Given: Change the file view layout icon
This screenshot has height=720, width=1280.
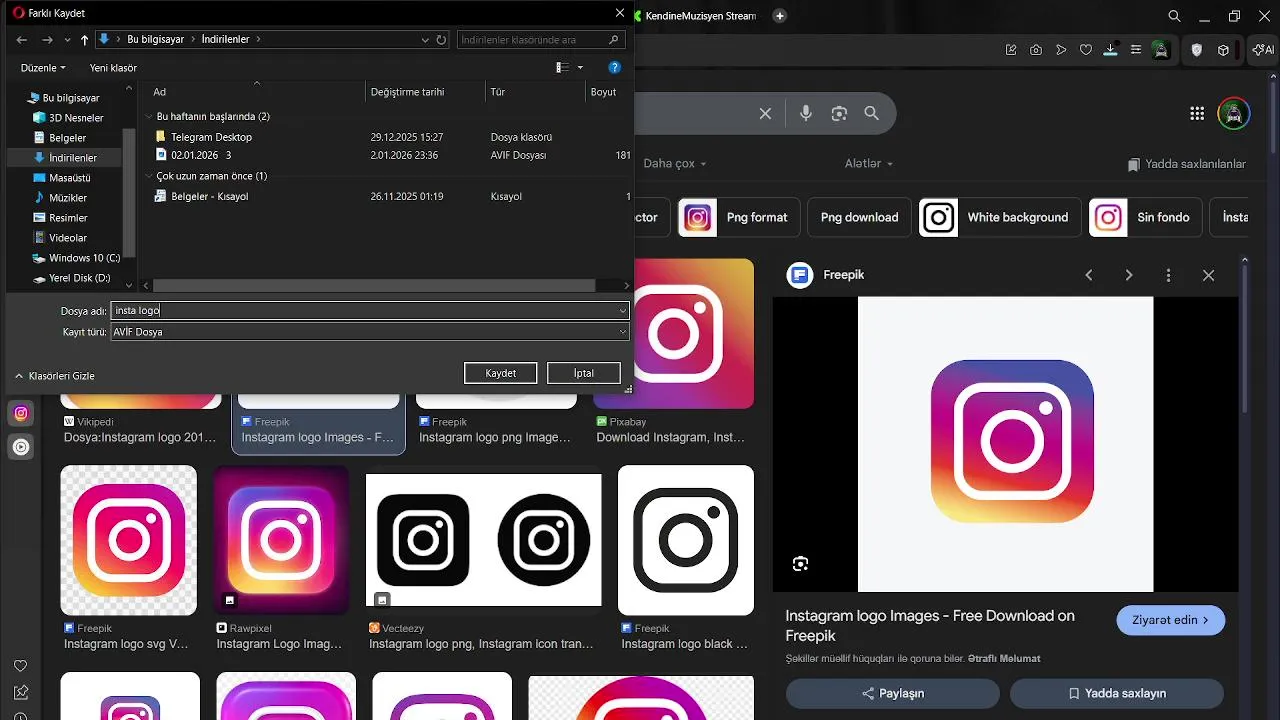Looking at the screenshot, I should (x=562, y=68).
